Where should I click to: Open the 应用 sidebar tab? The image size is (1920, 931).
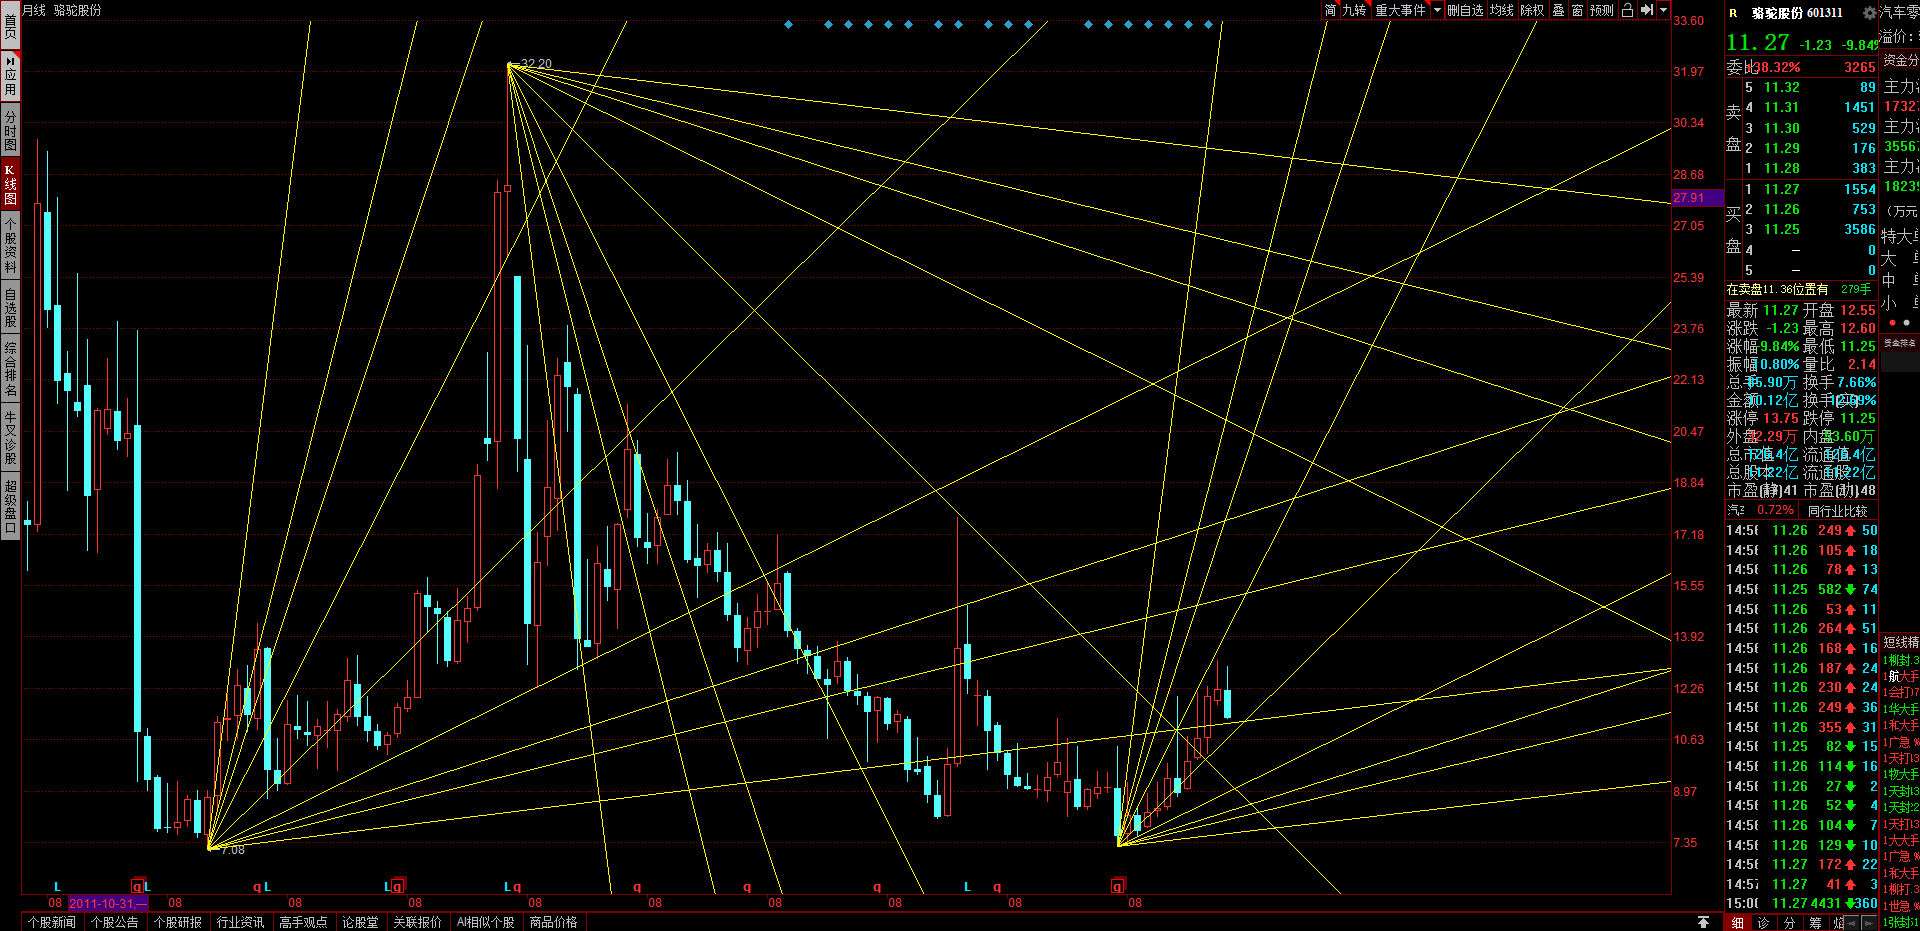10,76
